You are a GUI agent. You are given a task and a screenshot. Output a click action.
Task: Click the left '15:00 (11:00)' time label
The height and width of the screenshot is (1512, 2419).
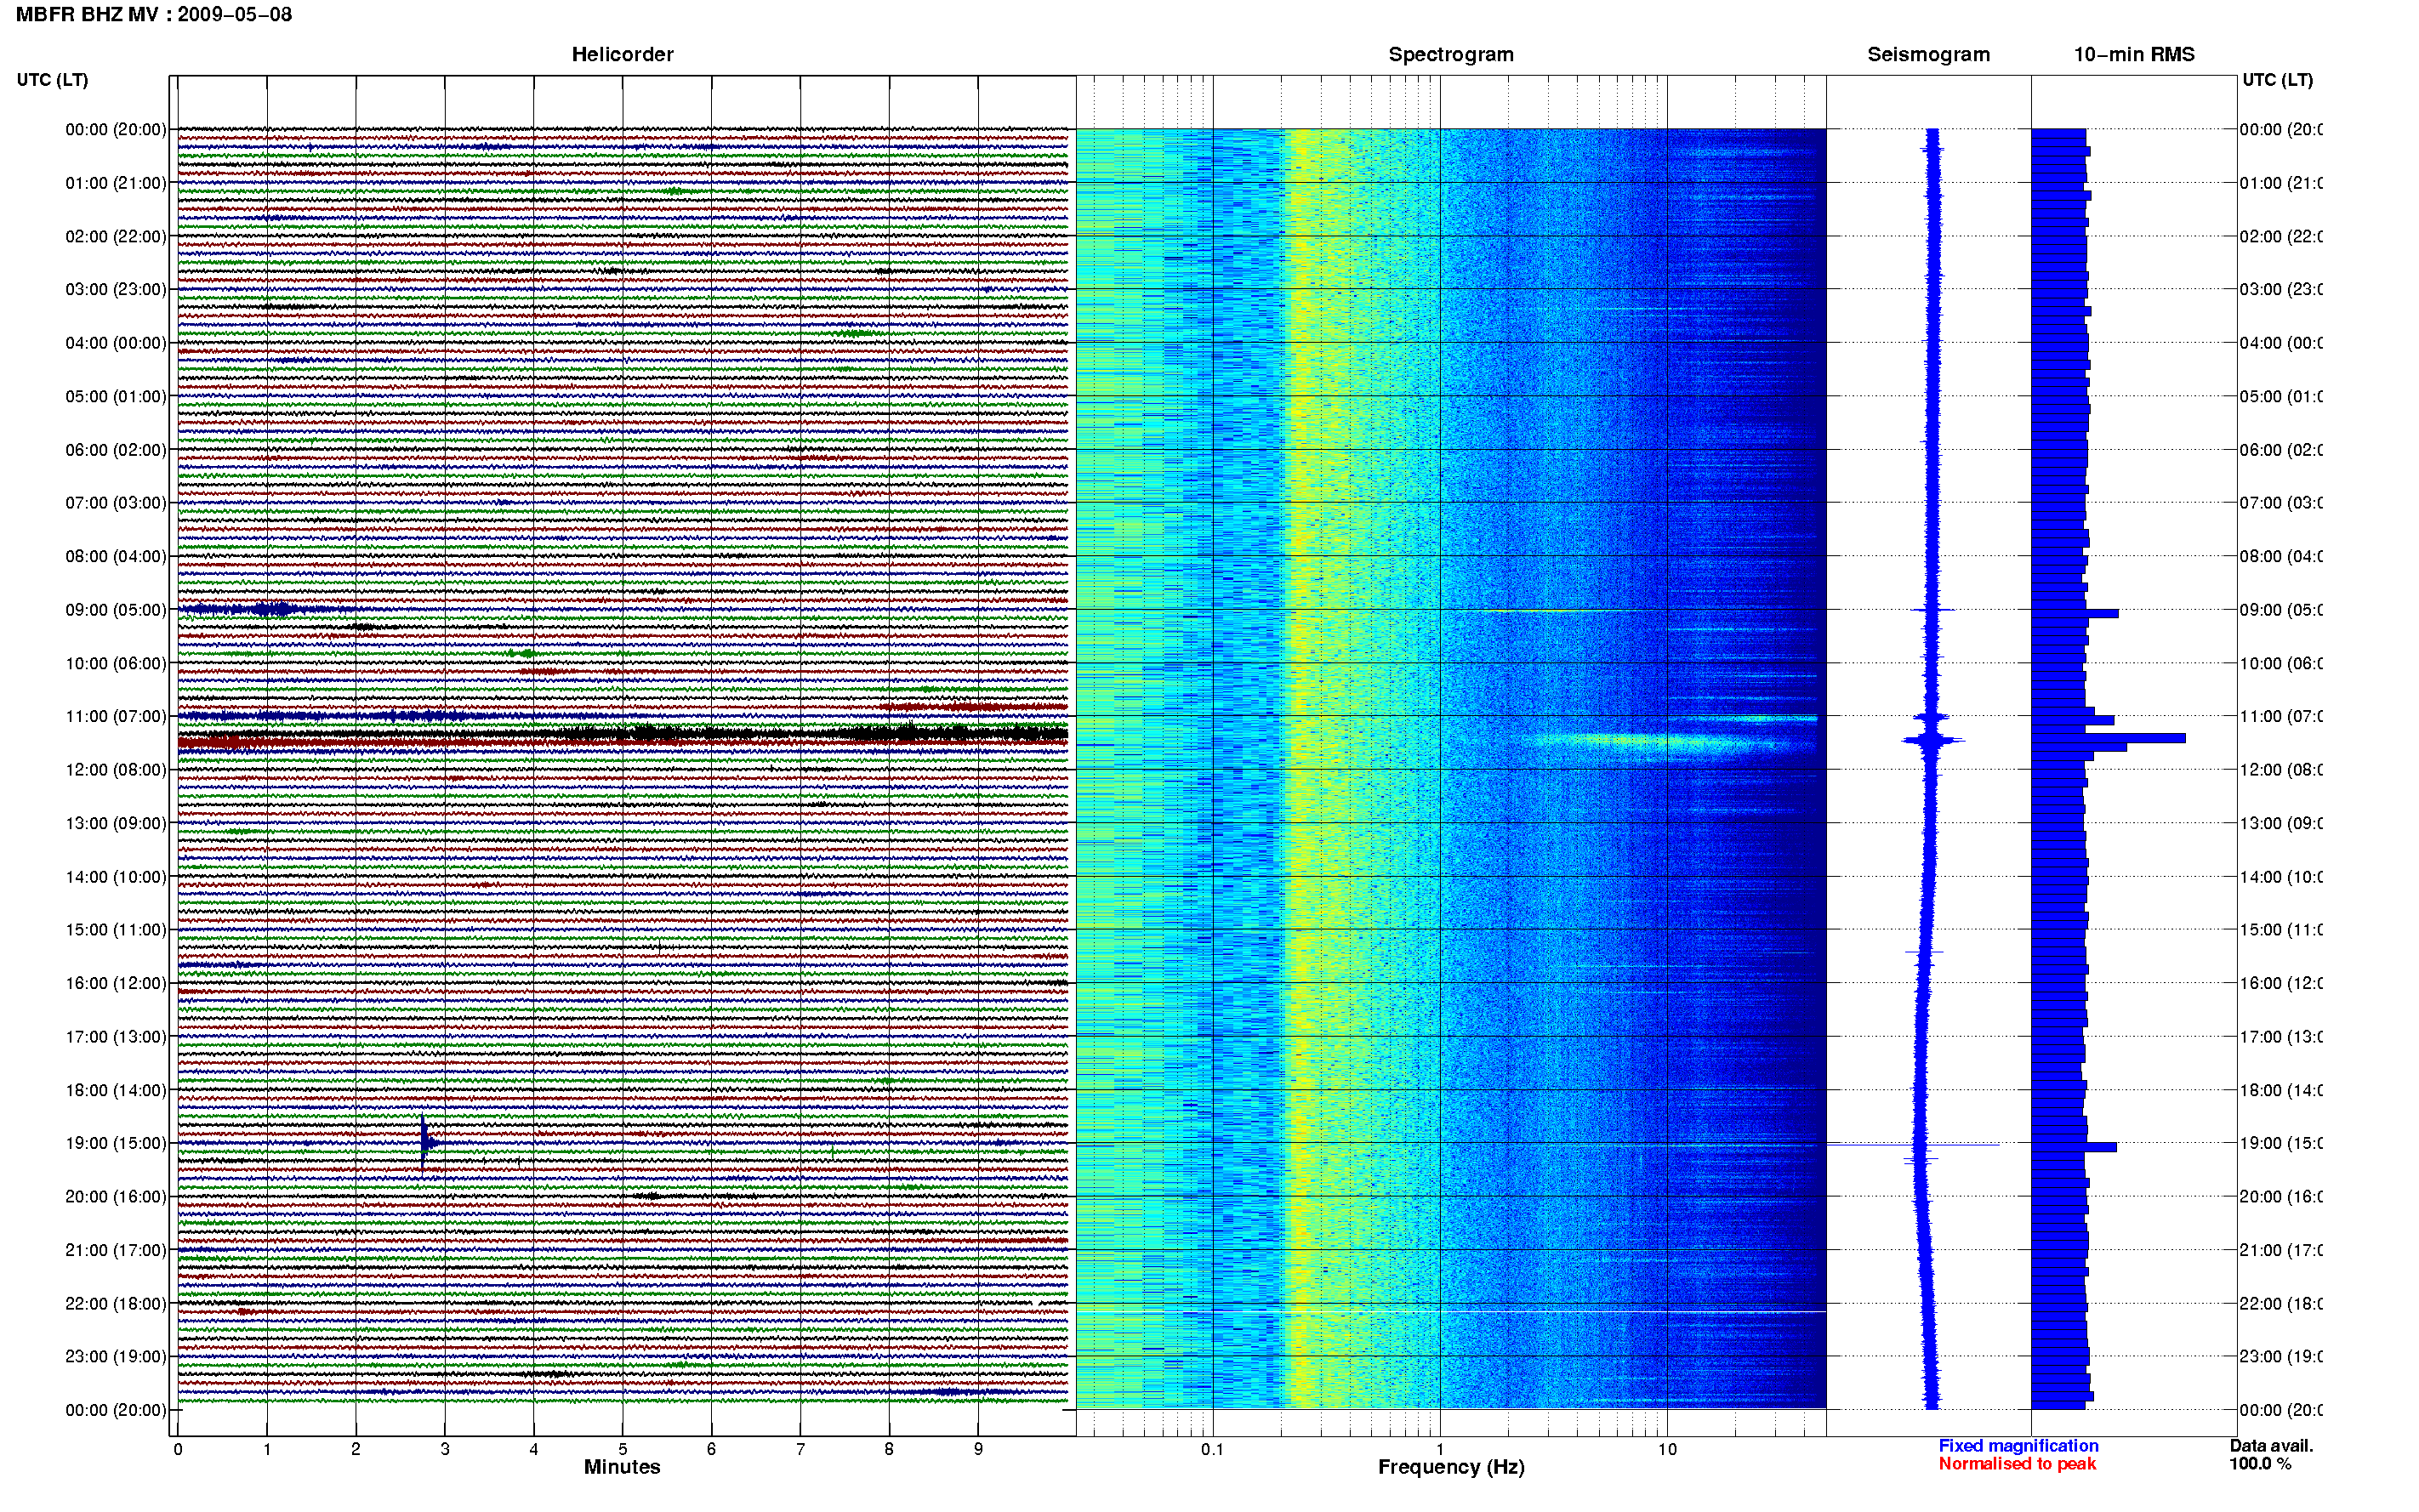point(116,930)
